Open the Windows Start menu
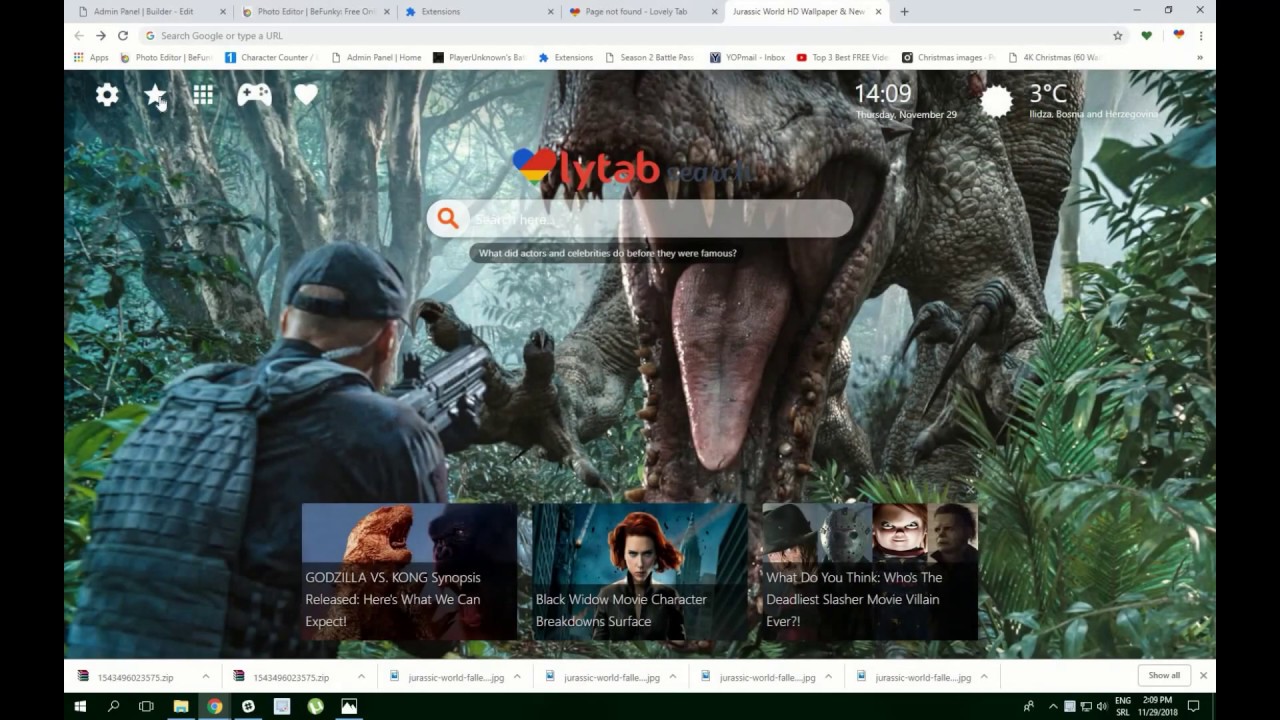 pyautogui.click(x=80, y=706)
